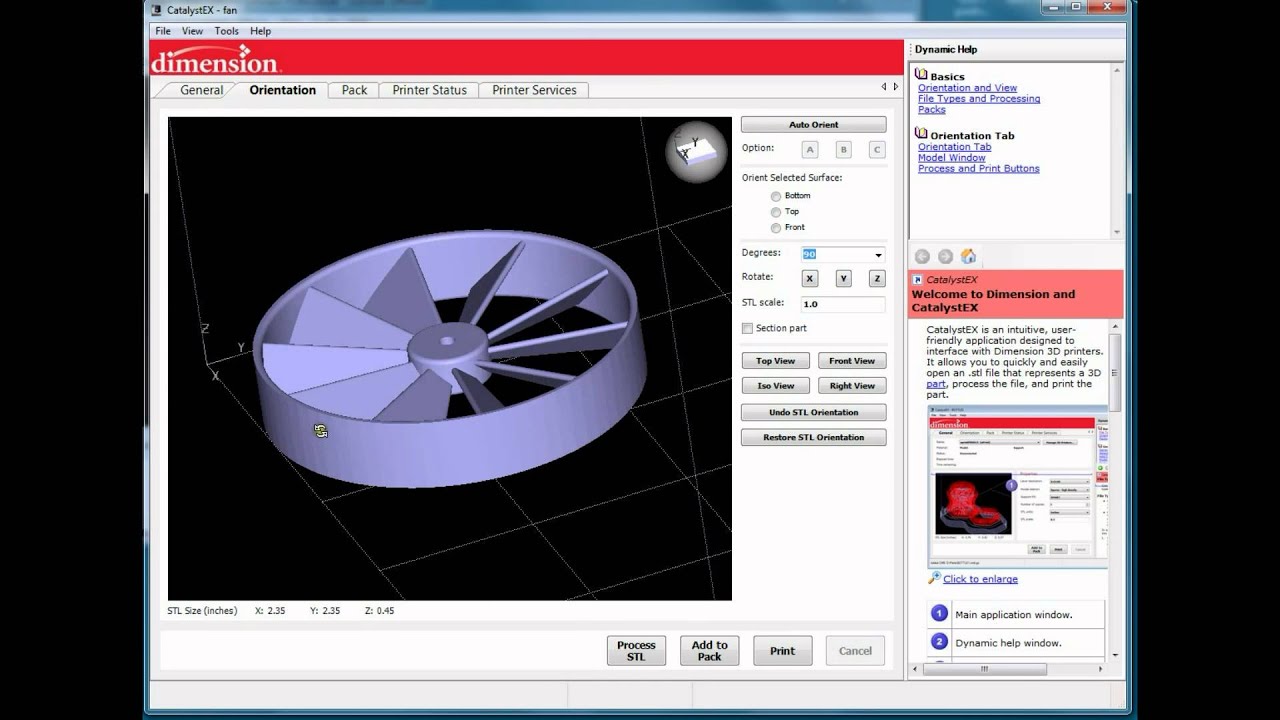Click the Add to Pack button
Viewport: 1280px width, 720px height.
pyautogui.click(x=709, y=651)
